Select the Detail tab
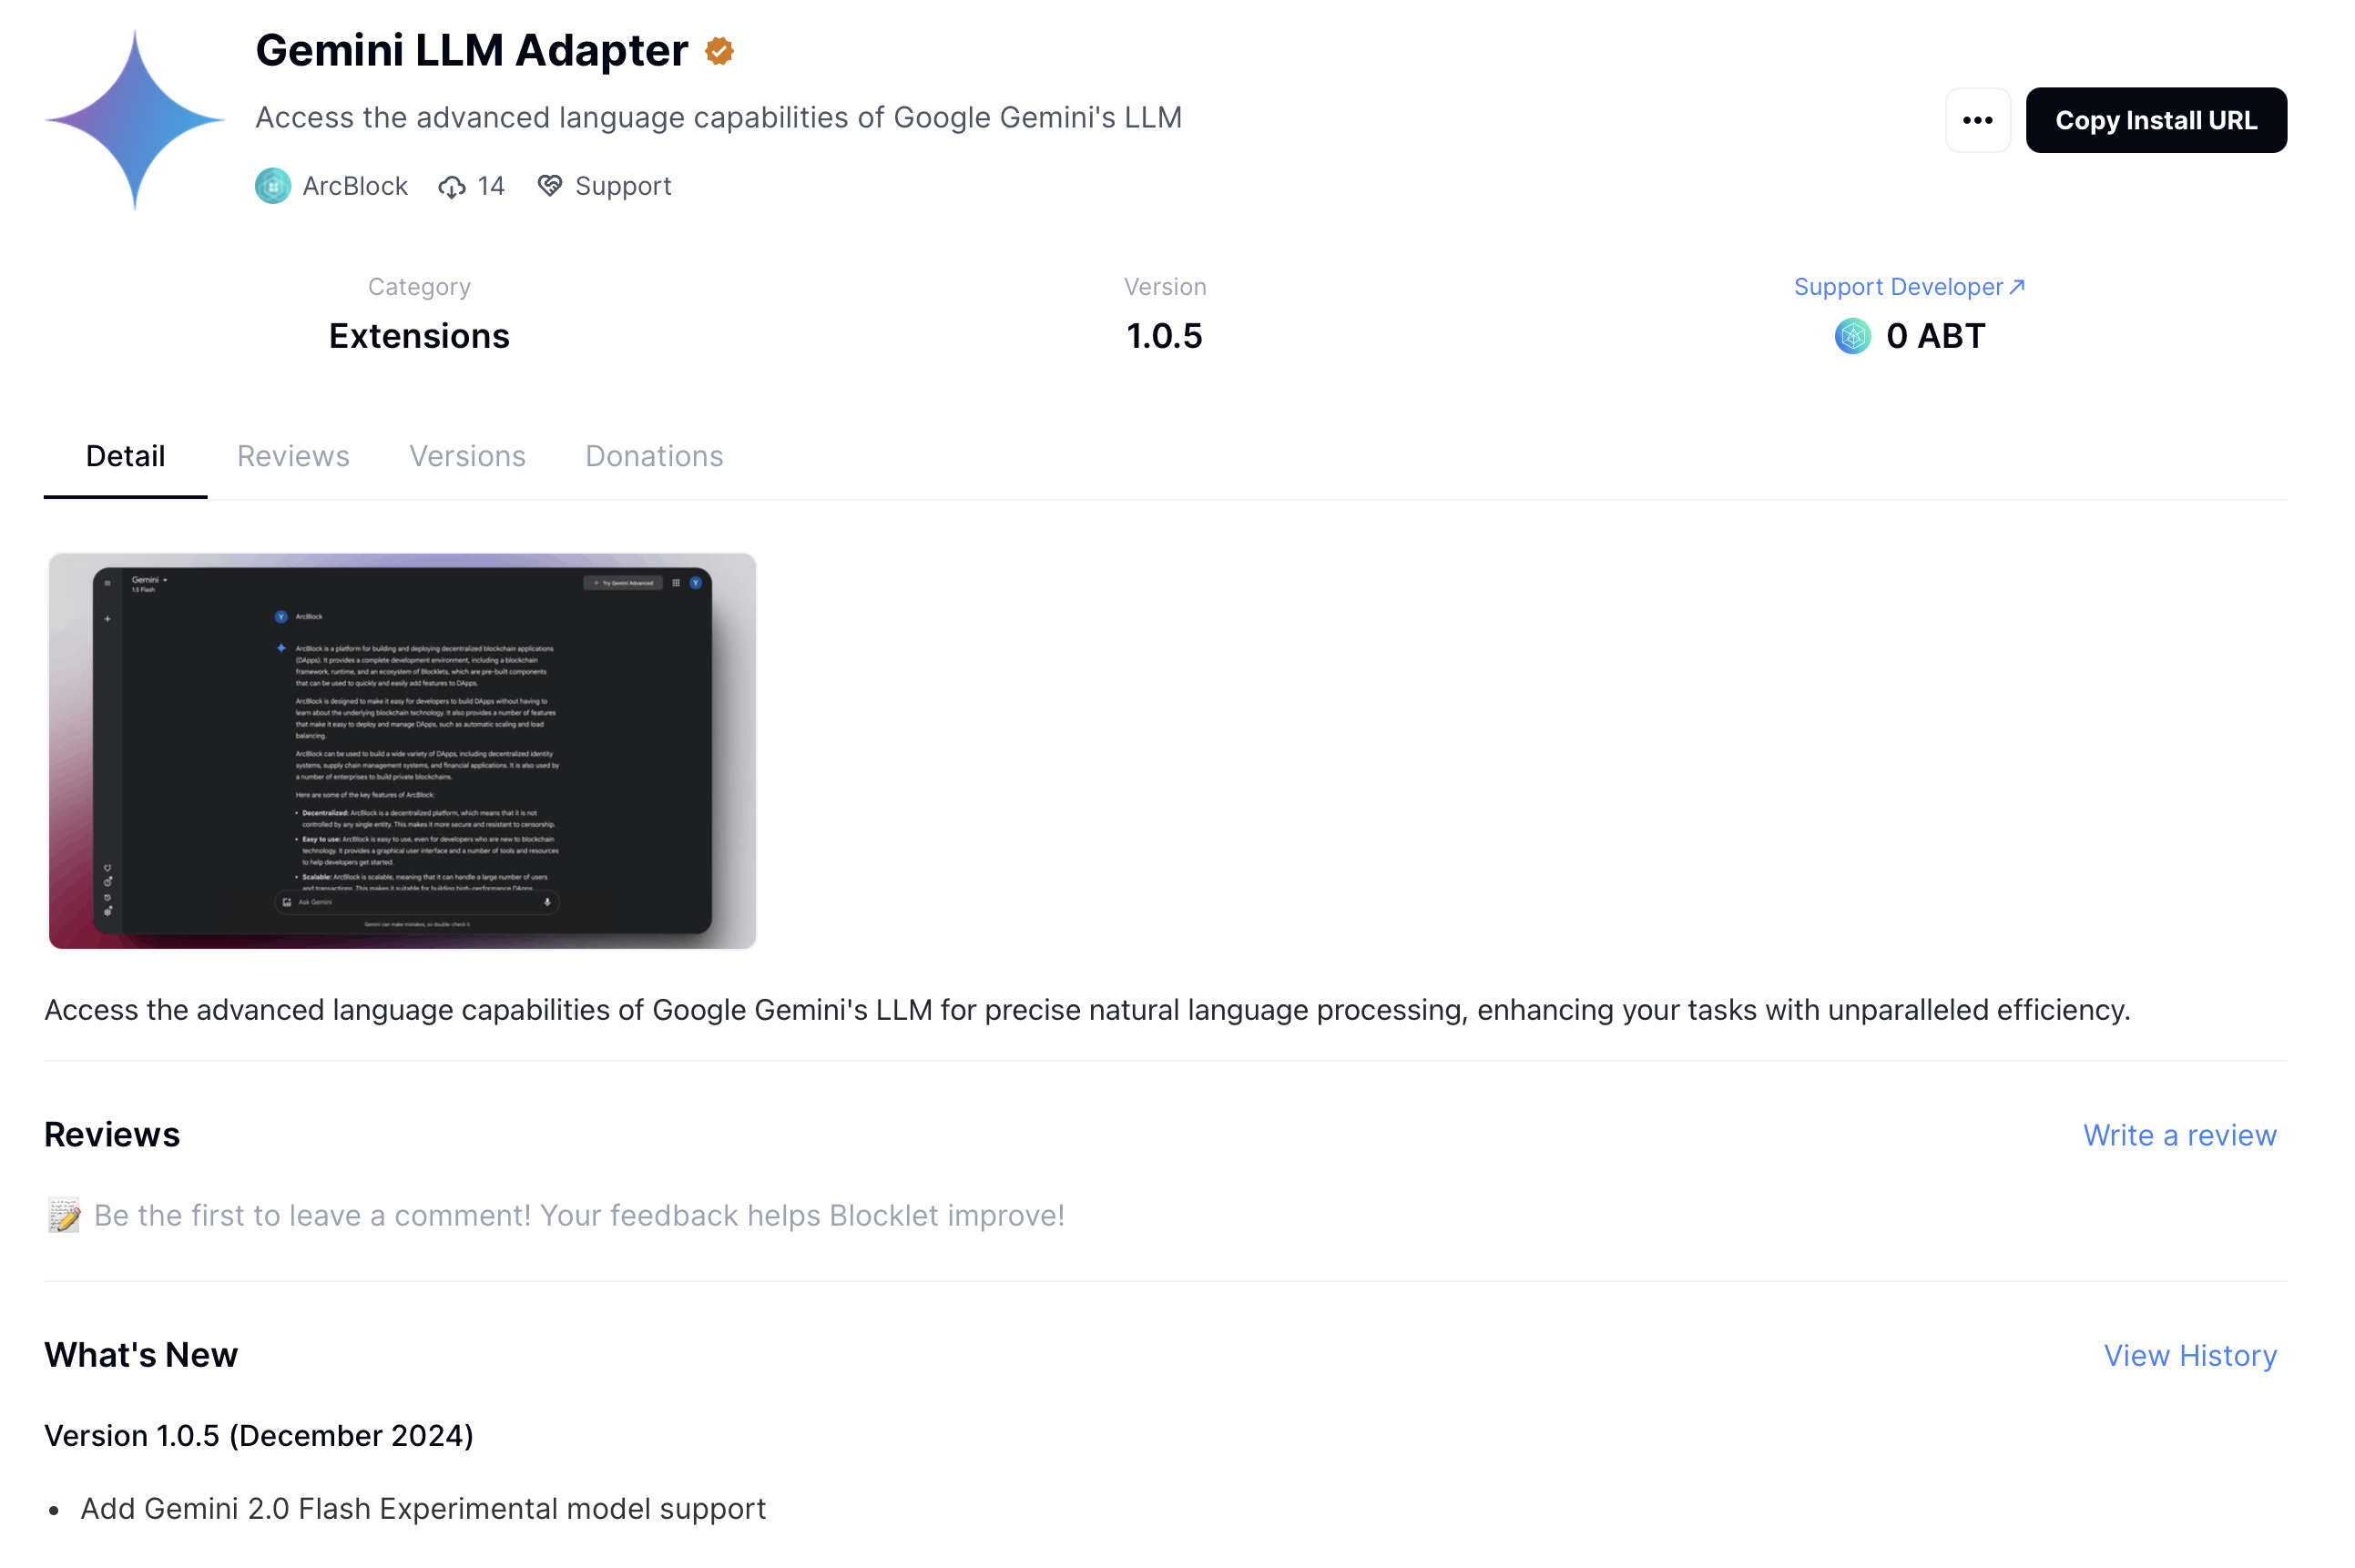This screenshot has width=2355, height=1568. [x=125, y=456]
